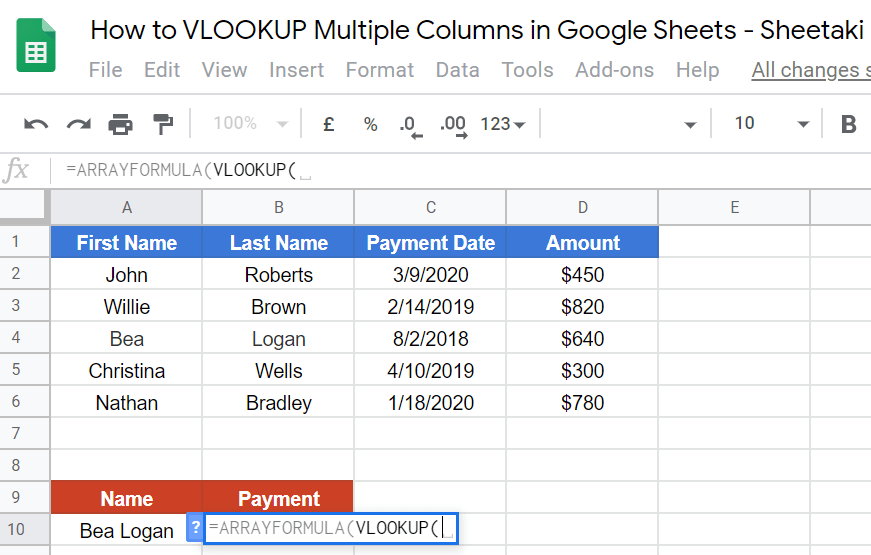Click the select-all corner box
The image size is (871, 555).
coord(23,205)
